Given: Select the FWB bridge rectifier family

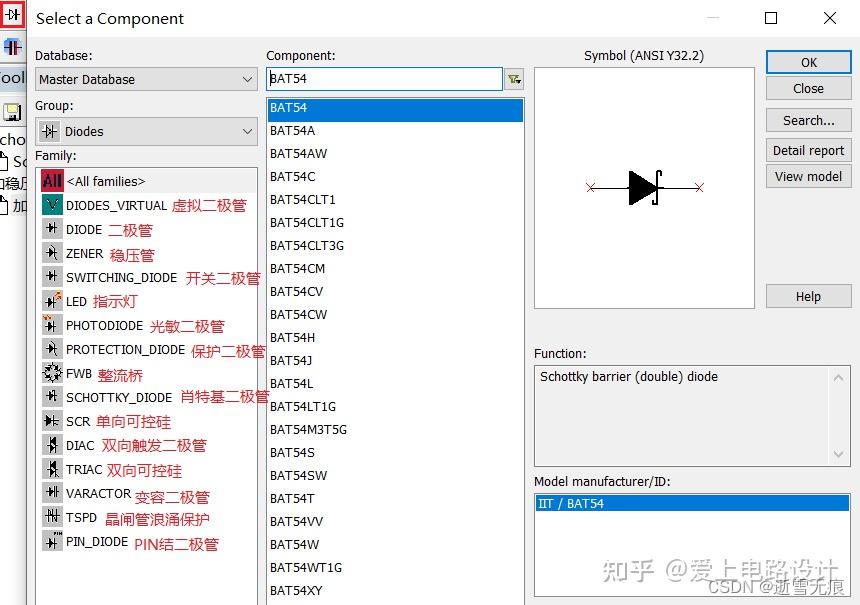Looking at the screenshot, I should point(52,373).
